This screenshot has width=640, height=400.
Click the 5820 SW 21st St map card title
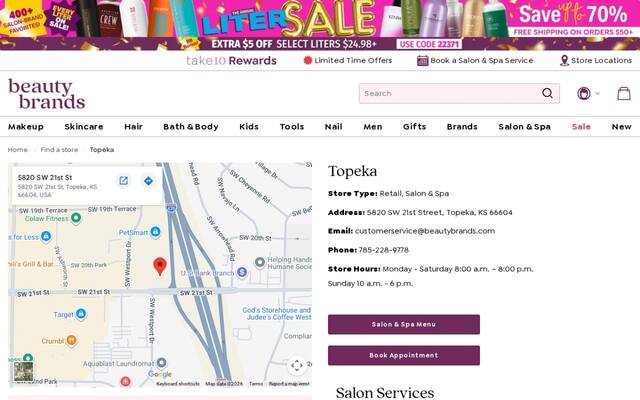[x=45, y=178]
